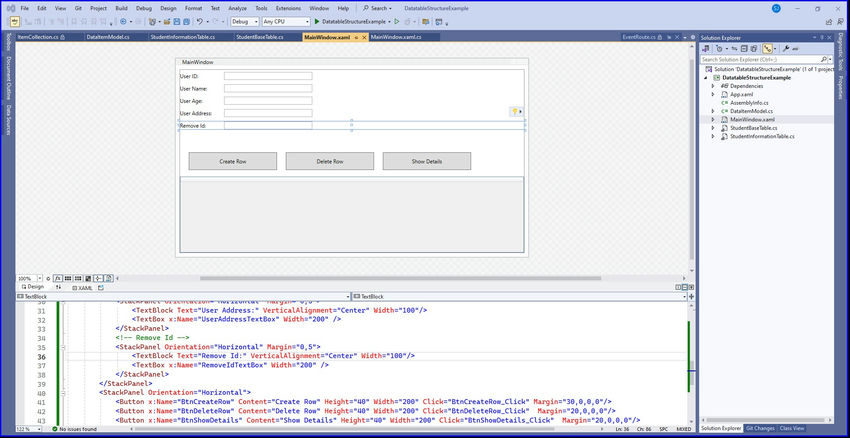This screenshot has height=438, width=850.
Task: Open the Debug configuration dropdown
Action: 244,21
